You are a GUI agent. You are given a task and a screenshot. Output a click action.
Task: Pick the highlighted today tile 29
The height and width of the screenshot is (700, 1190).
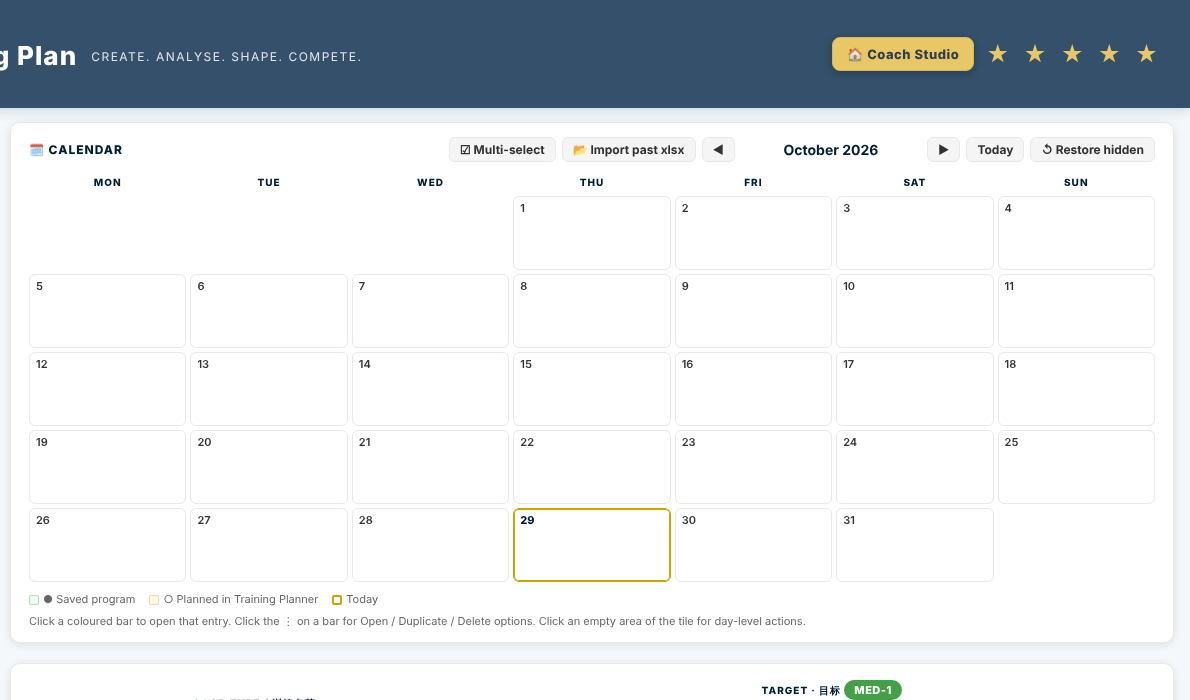[591, 545]
